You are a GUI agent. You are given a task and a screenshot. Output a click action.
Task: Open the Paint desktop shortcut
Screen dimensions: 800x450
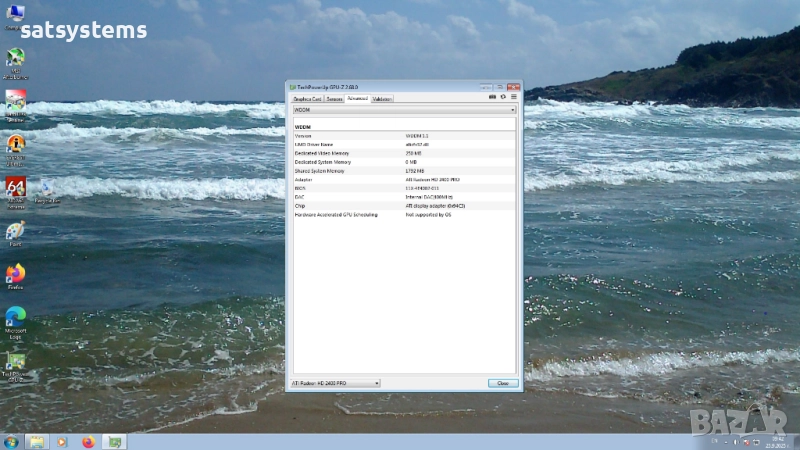15,232
